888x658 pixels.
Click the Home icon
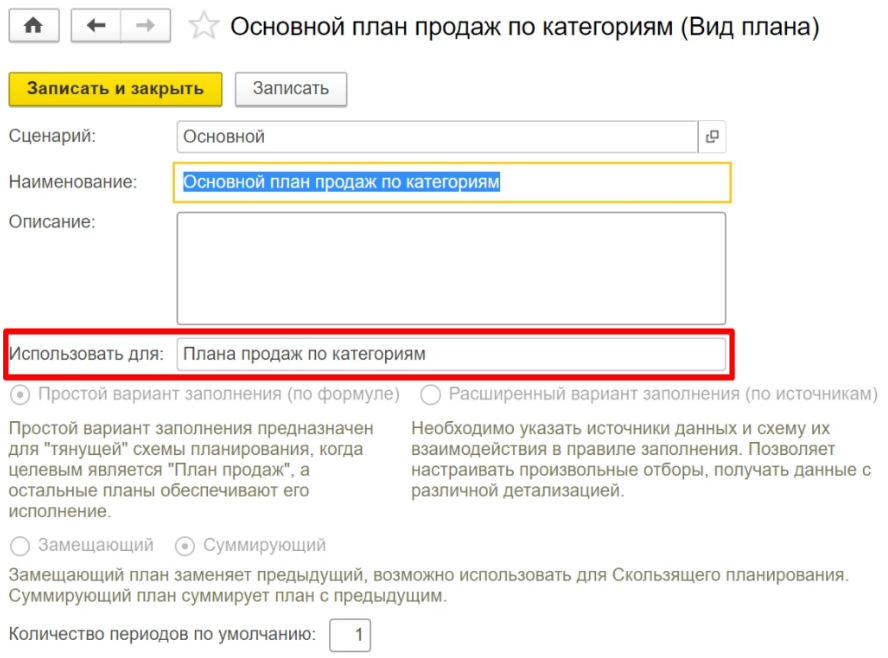[x=33, y=27]
